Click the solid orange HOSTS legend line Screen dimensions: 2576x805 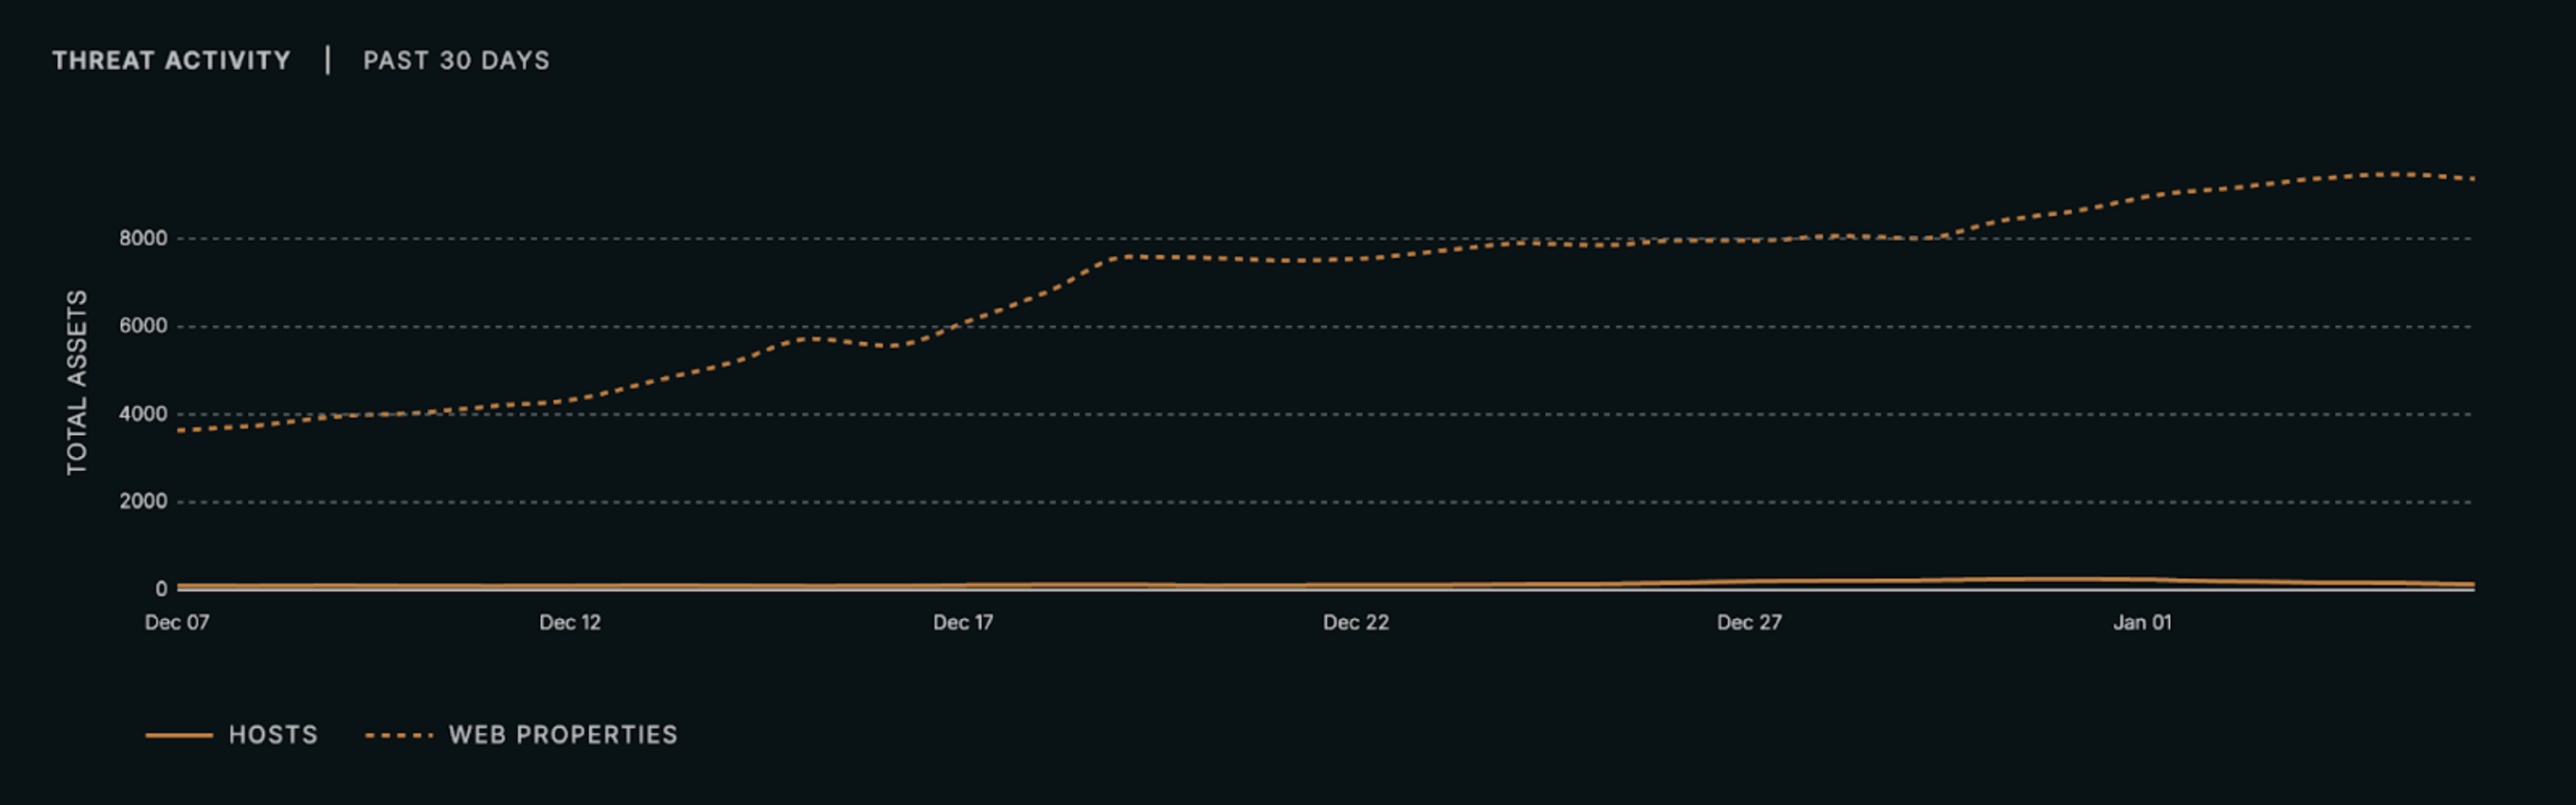[179, 735]
